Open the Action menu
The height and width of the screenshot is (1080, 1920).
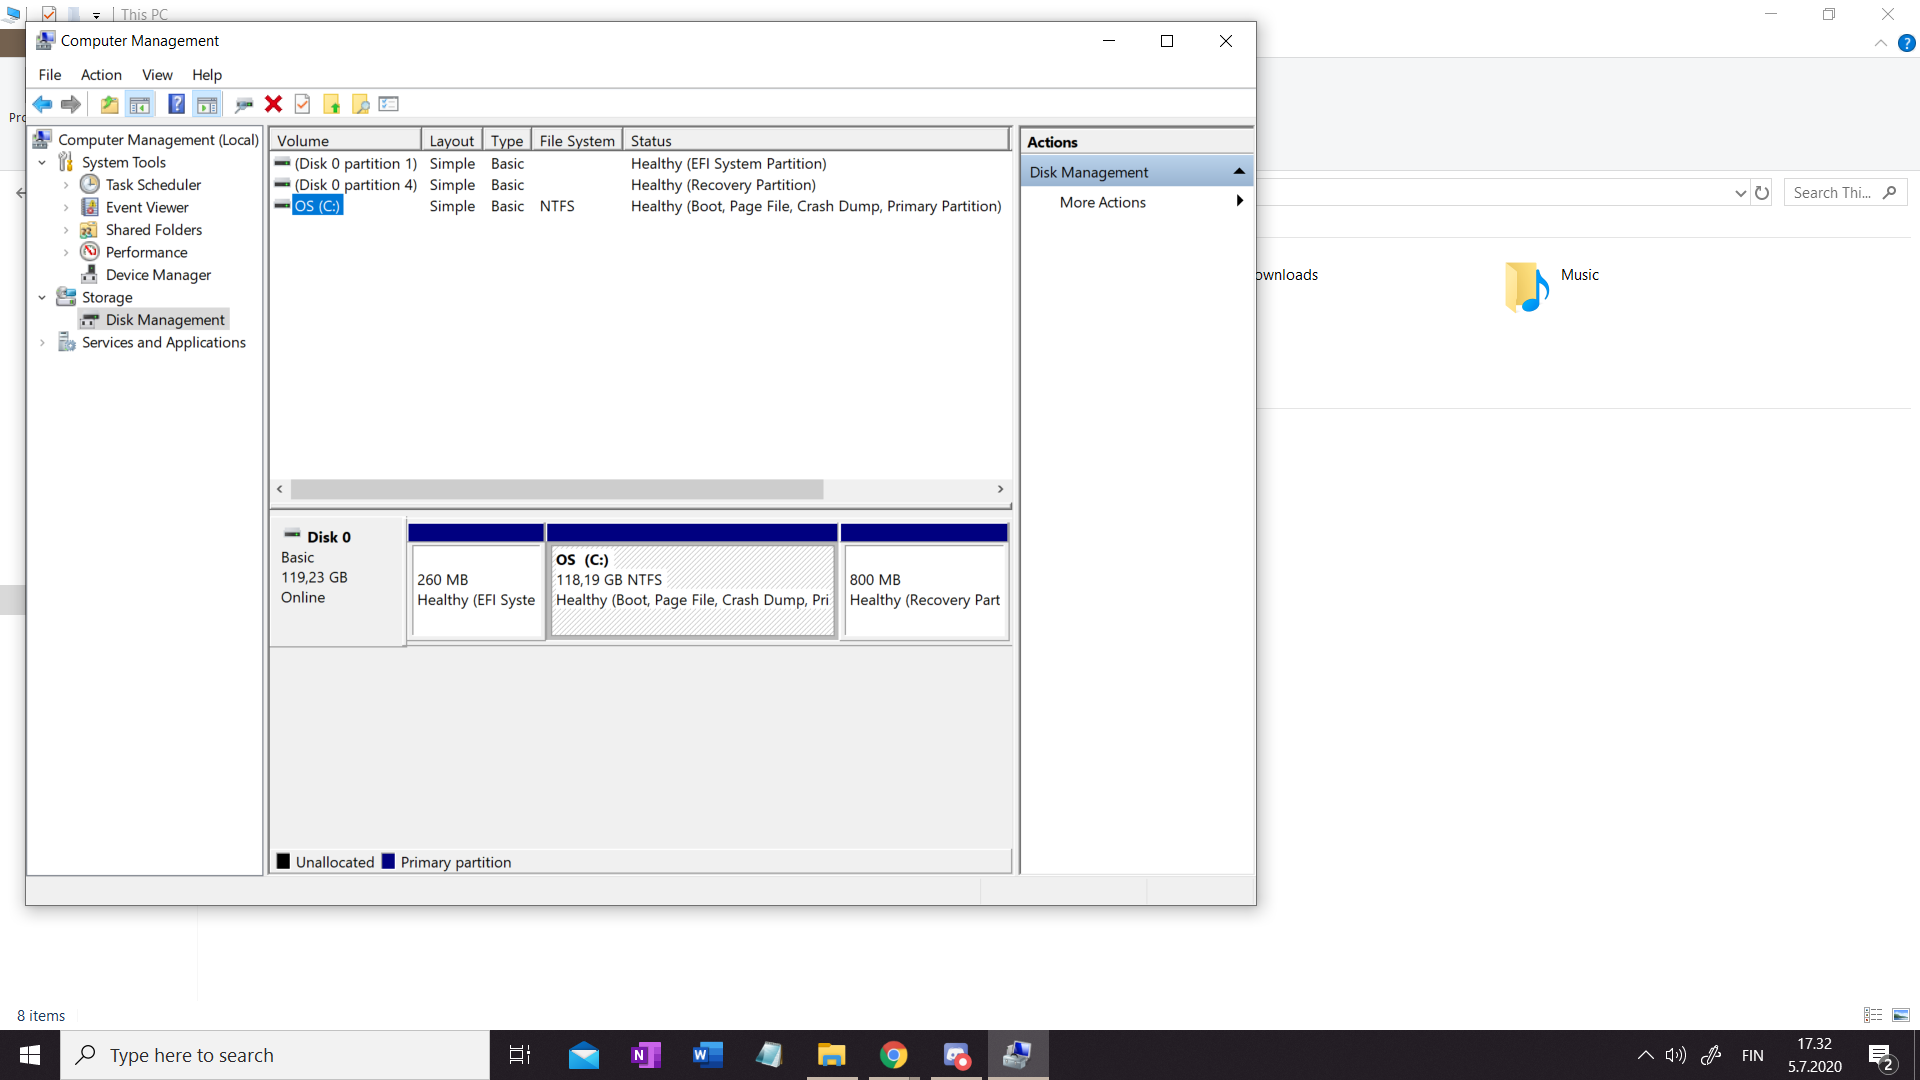coord(101,75)
